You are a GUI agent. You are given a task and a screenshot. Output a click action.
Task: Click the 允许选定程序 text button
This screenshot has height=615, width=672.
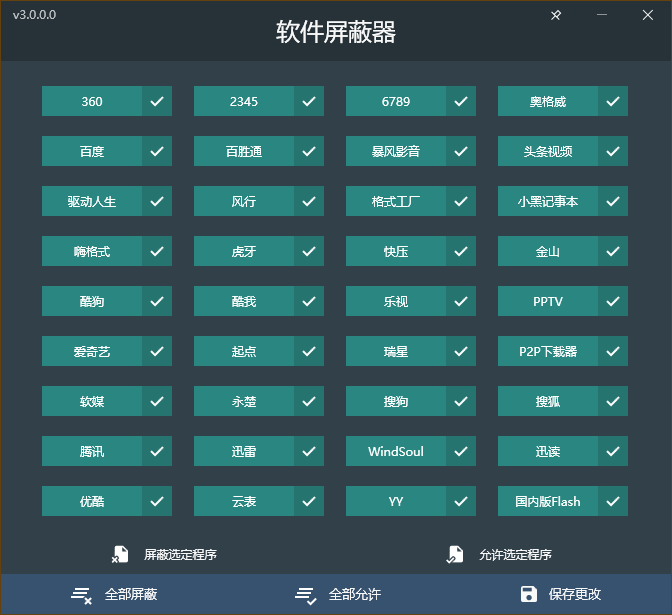[515, 555]
